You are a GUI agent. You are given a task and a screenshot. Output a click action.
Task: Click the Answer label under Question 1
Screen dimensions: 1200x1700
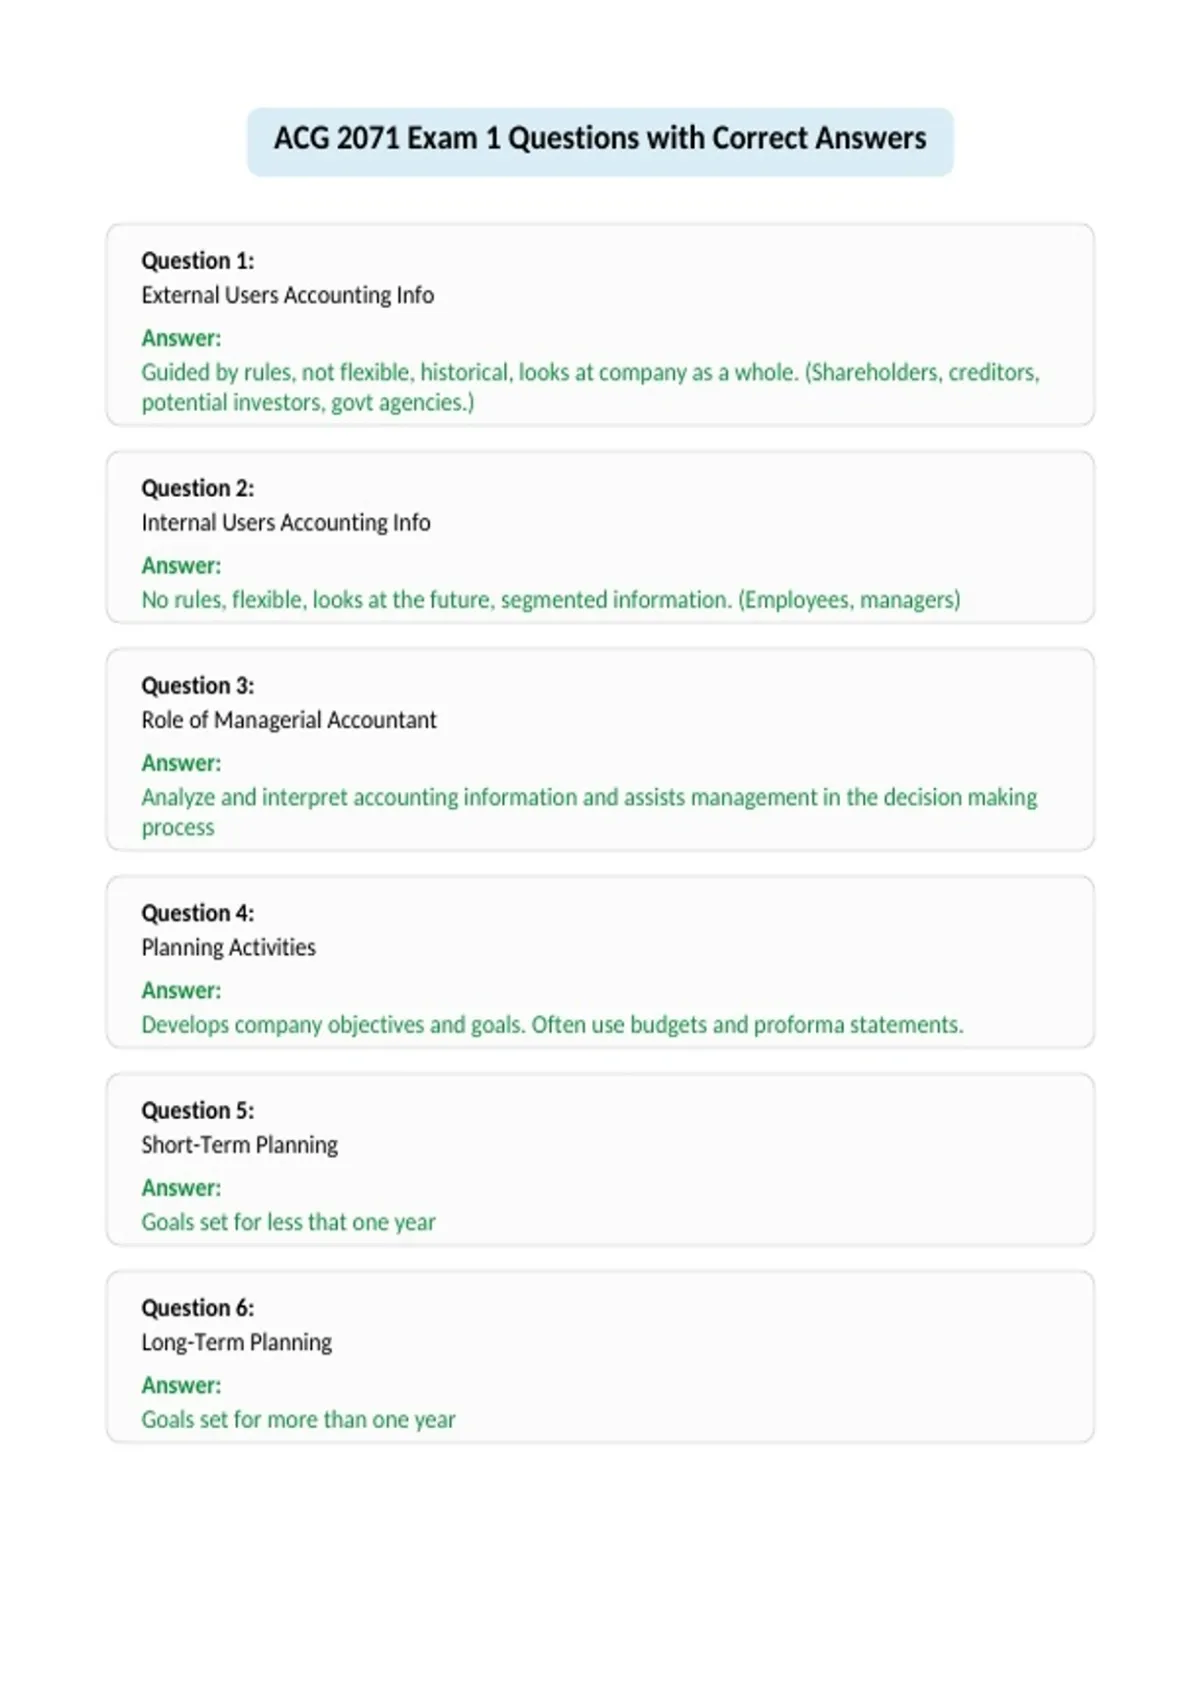tap(181, 338)
